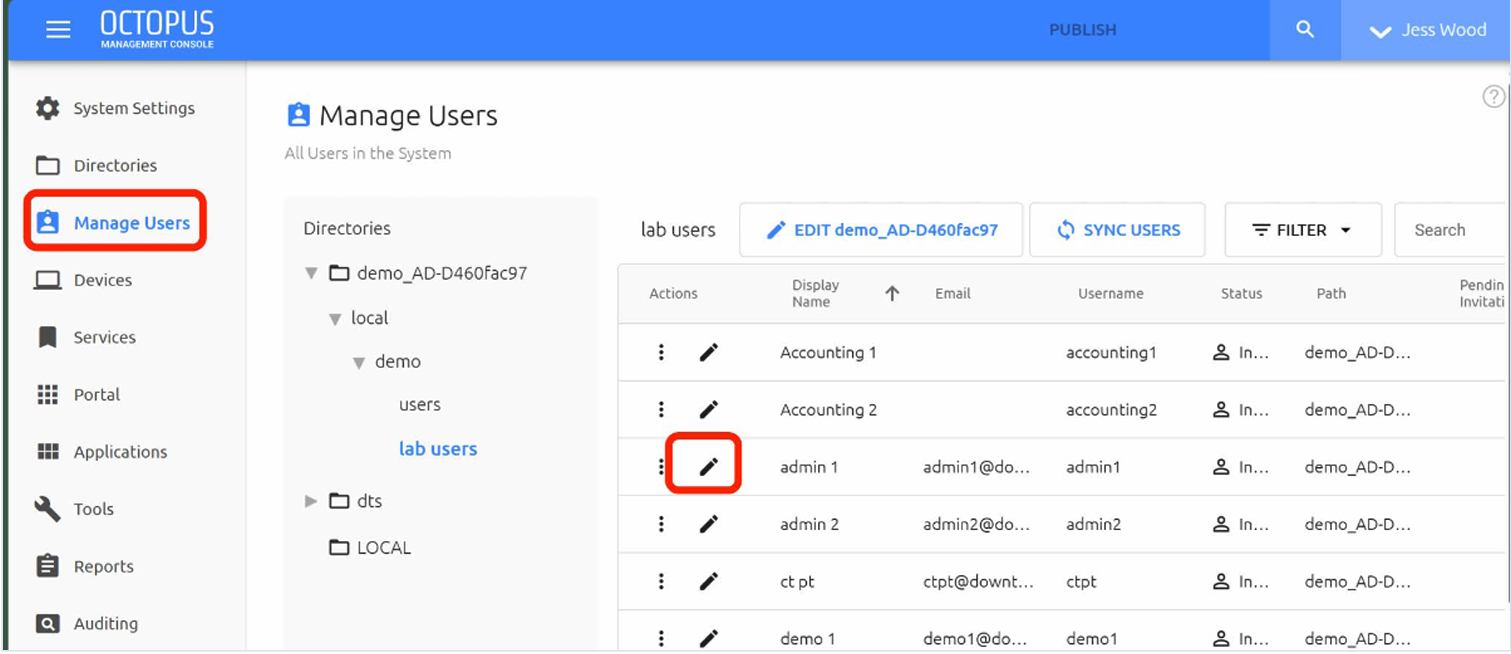Click the Manage Users badge icon in sidebar
This screenshot has width=1511, height=654.
point(47,222)
